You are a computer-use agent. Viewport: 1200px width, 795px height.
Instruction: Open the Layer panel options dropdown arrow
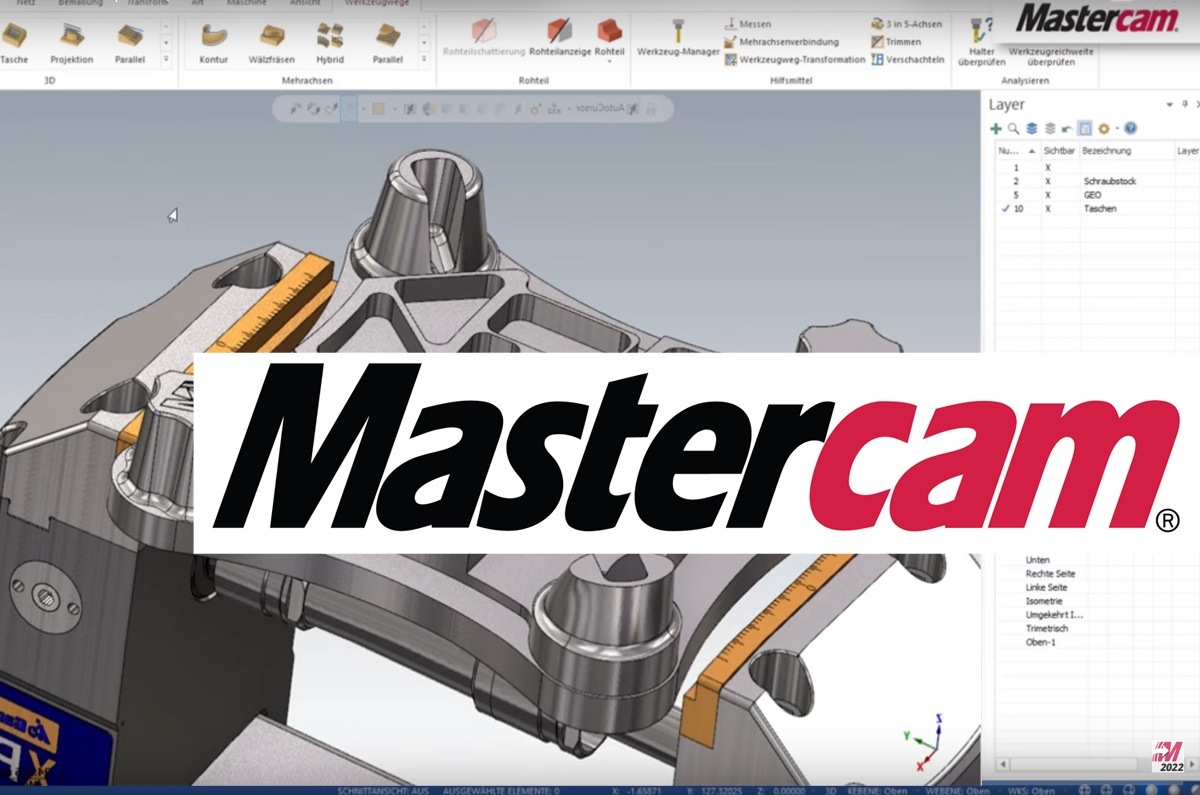[1170, 104]
